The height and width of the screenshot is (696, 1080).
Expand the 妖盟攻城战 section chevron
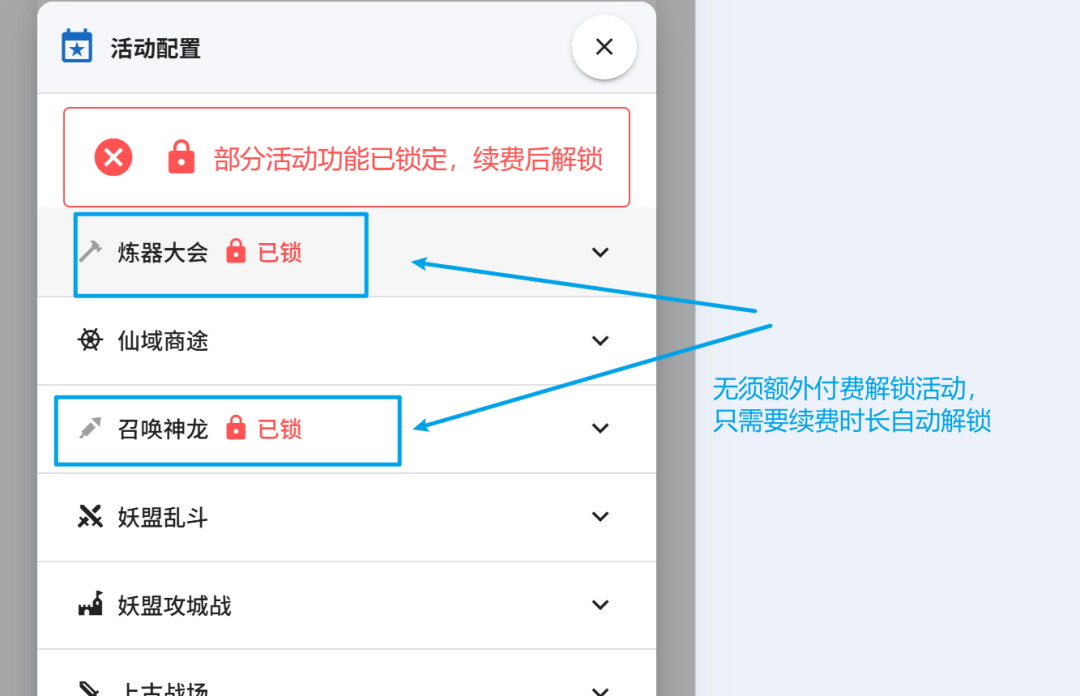pos(600,605)
